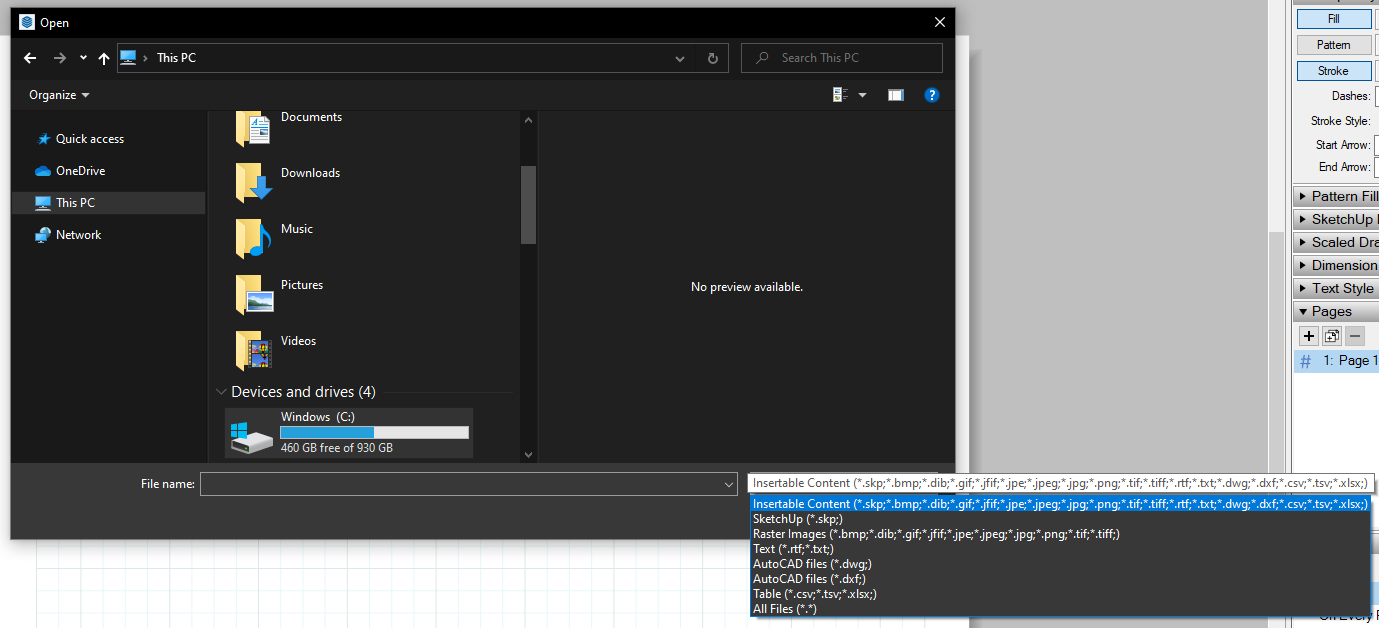
Task: Choose "SketchUp (*.skp;)" file type
Action: [x=797, y=518]
